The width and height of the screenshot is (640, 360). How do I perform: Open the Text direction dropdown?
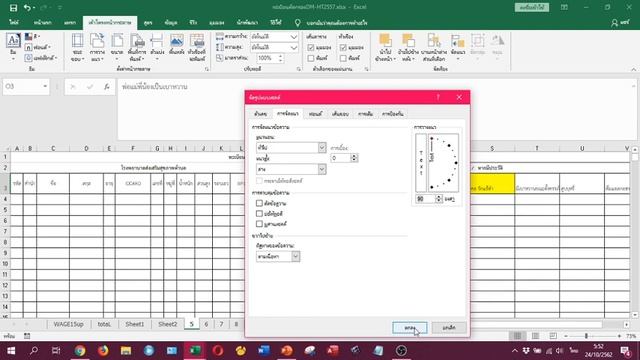[x=296, y=256]
